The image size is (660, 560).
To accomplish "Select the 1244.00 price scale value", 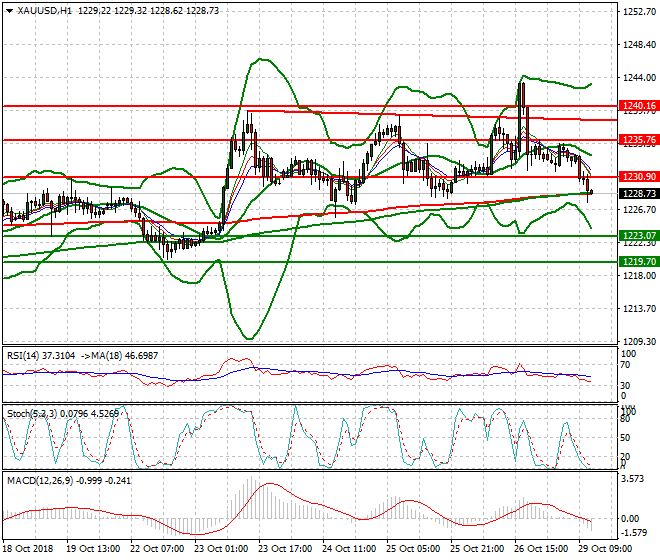I will 639,78.
